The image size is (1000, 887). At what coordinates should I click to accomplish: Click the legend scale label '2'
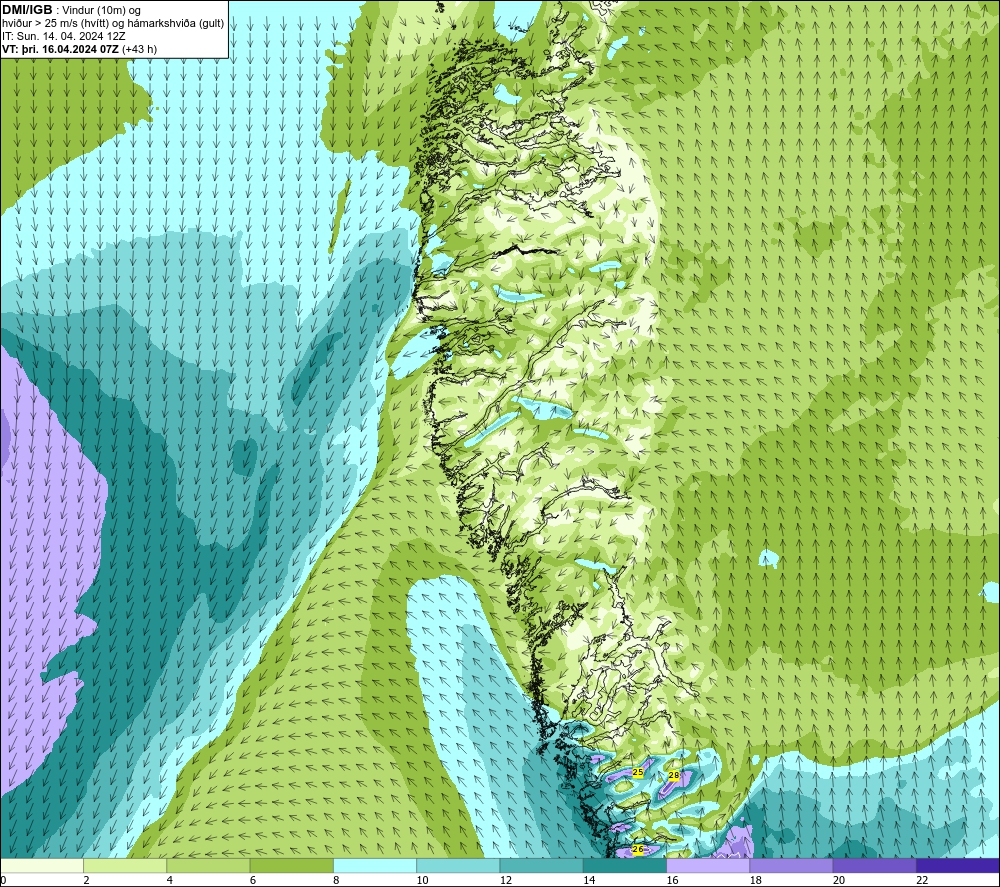86,880
